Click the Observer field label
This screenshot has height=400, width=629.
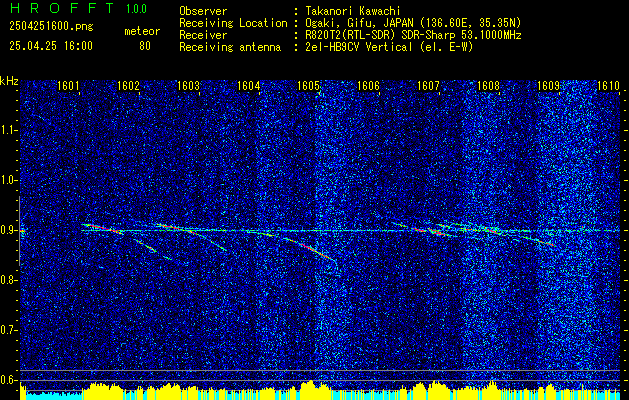[x=203, y=11]
